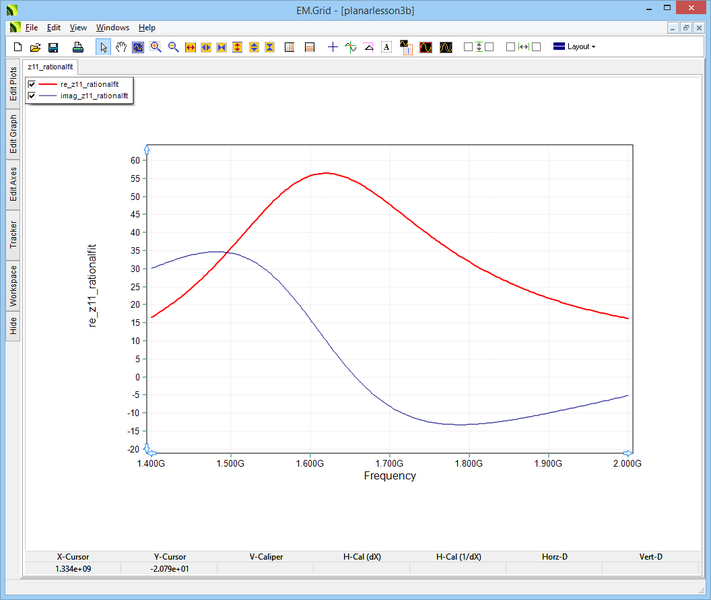This screenshot has width=711, height=600.
Task: Select the hand pan tool
Action: coord(121,47)
